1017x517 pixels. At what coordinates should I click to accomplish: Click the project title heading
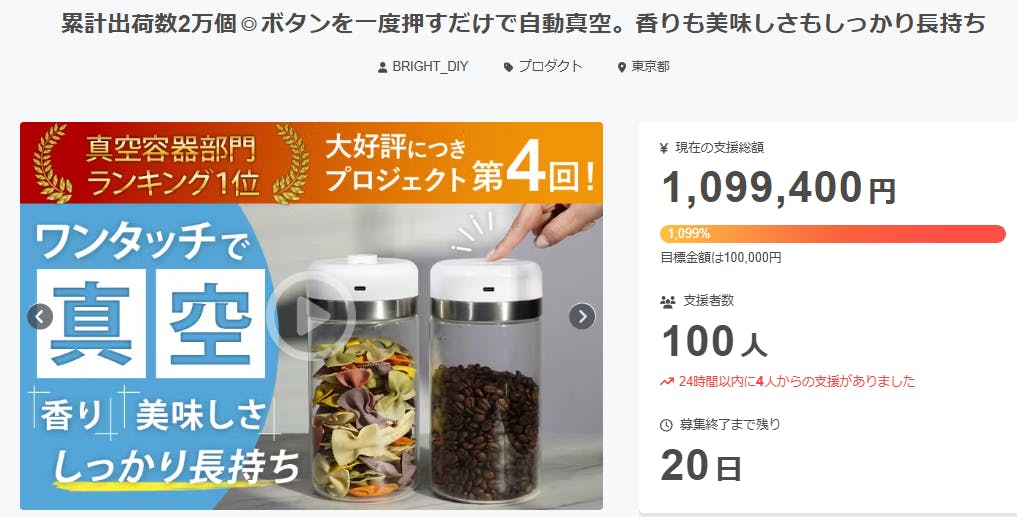click(523, 24)
